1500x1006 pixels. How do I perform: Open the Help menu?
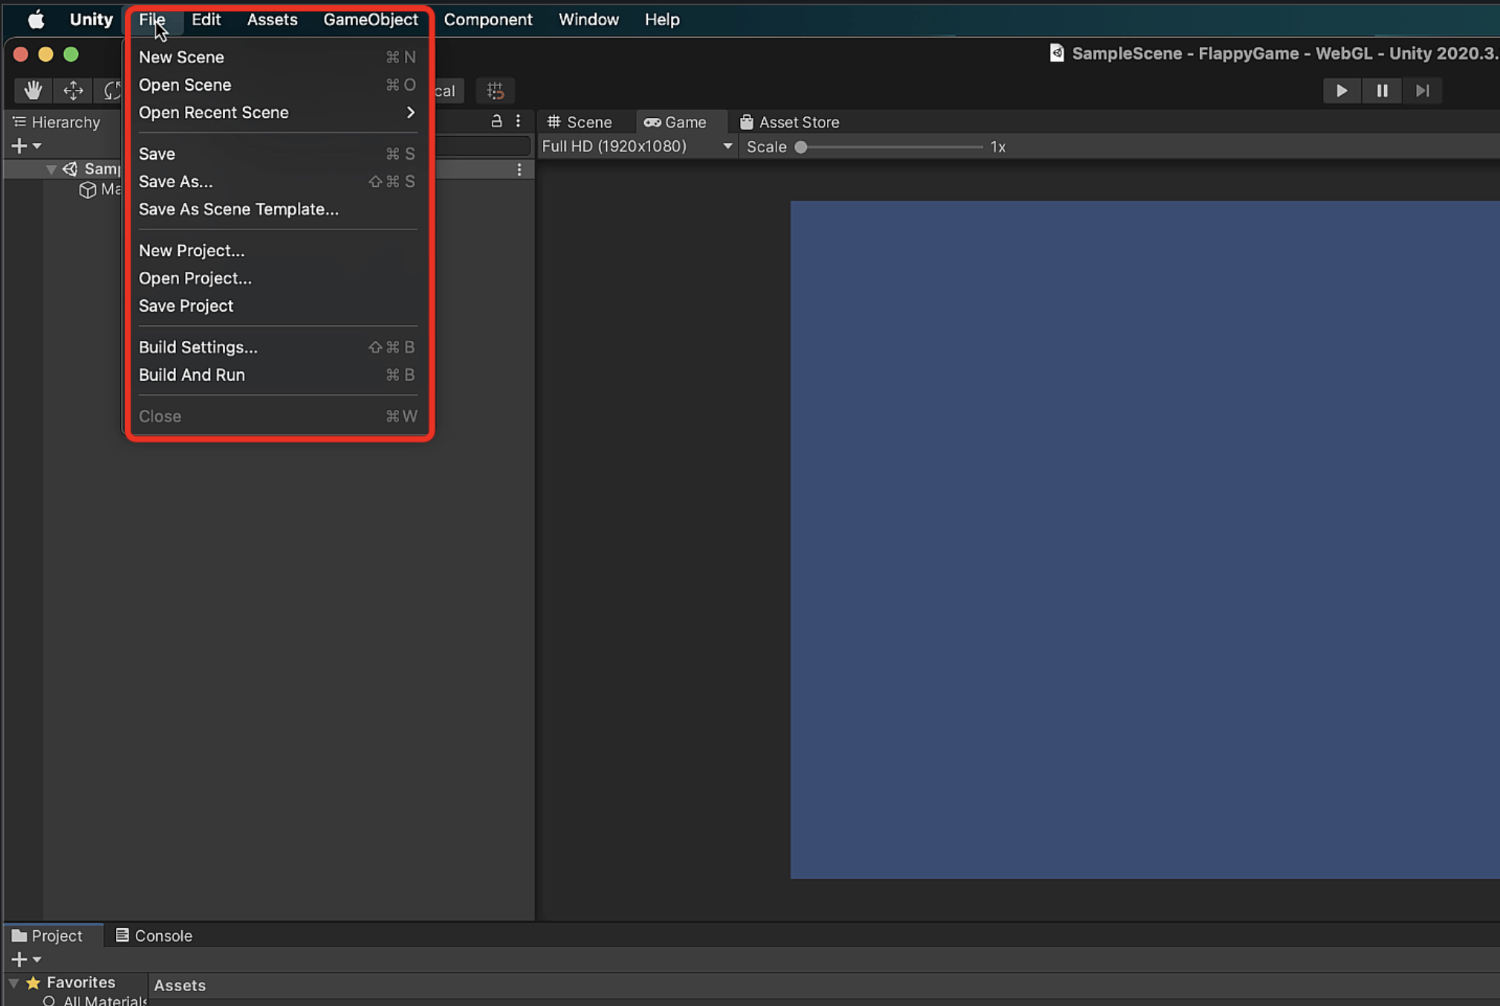click(662, 19)
